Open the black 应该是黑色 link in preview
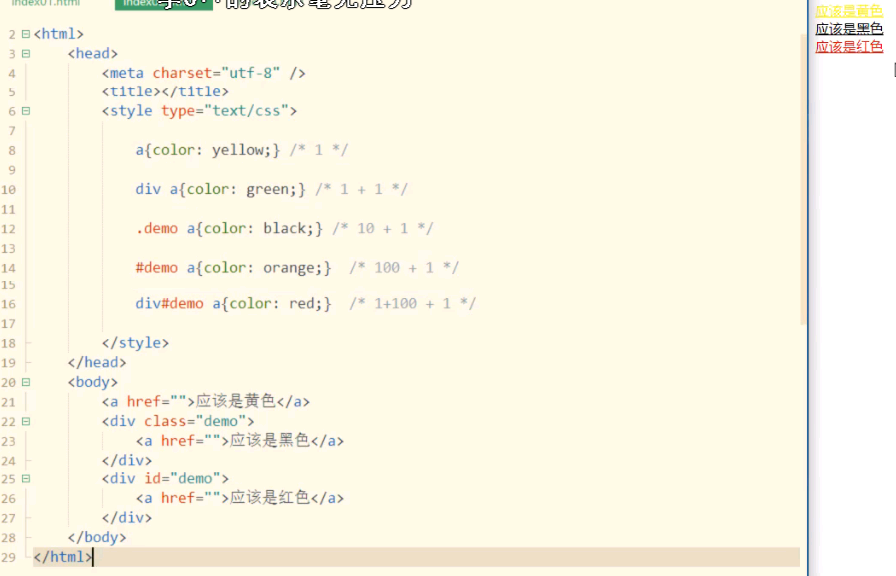The width and height of the screenshot is (896, 576). point(849,29)
